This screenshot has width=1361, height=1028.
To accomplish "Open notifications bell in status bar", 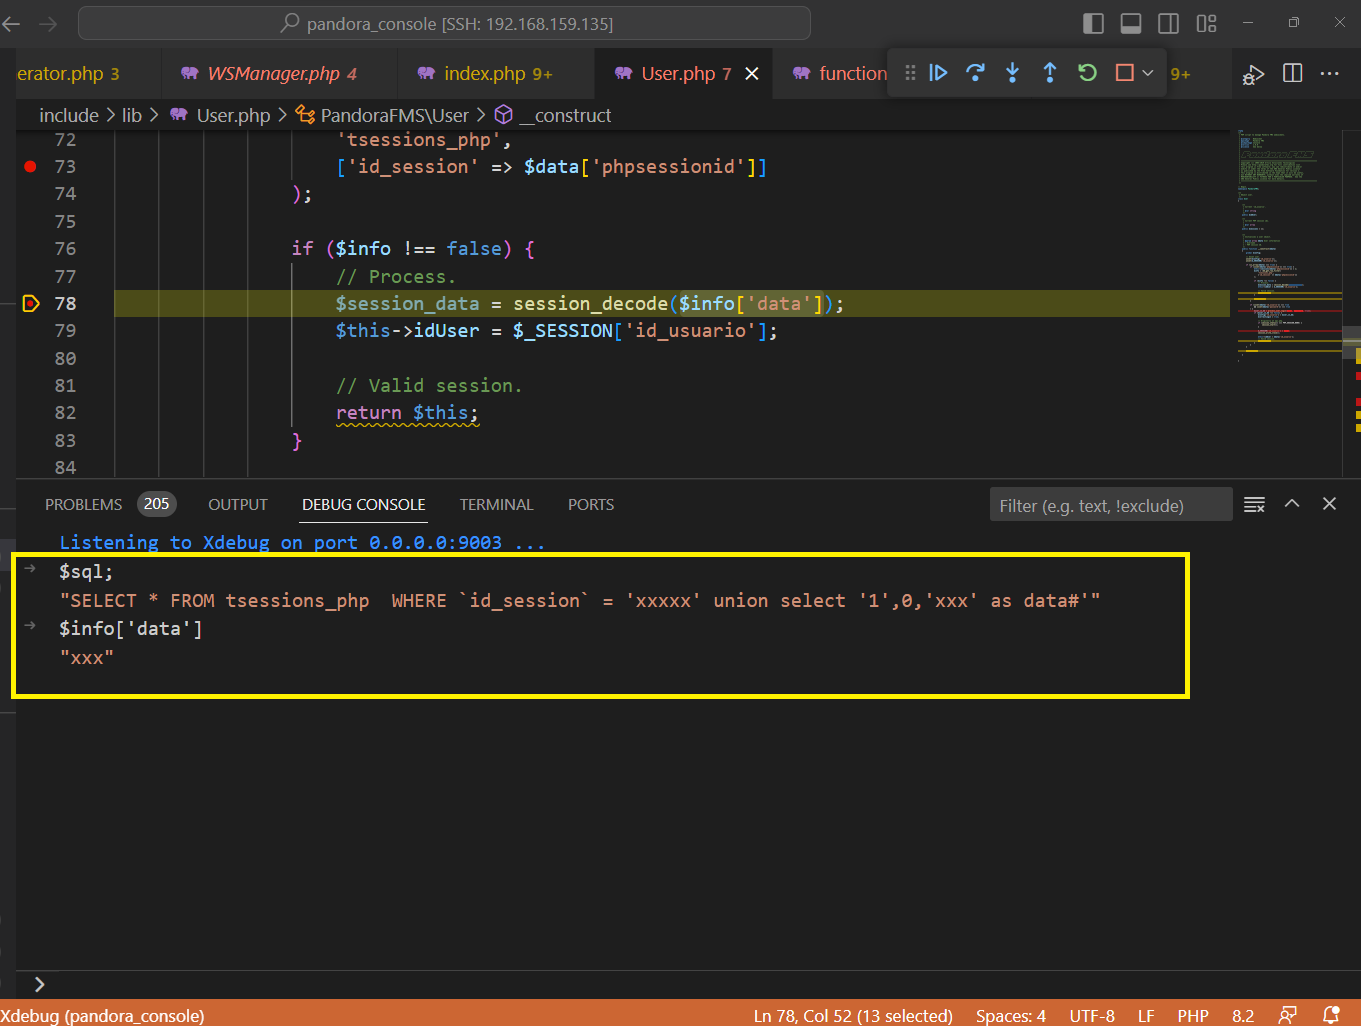I will pos(1331,1015).
